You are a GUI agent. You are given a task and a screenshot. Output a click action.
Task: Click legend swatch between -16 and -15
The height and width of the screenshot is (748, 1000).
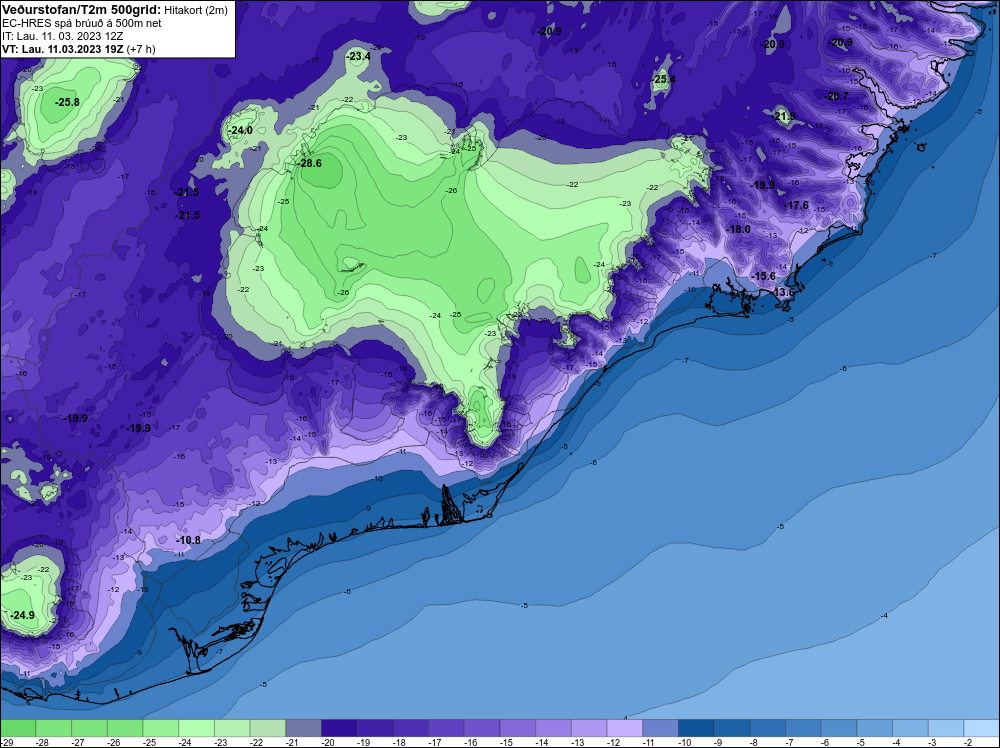[482, 728]
